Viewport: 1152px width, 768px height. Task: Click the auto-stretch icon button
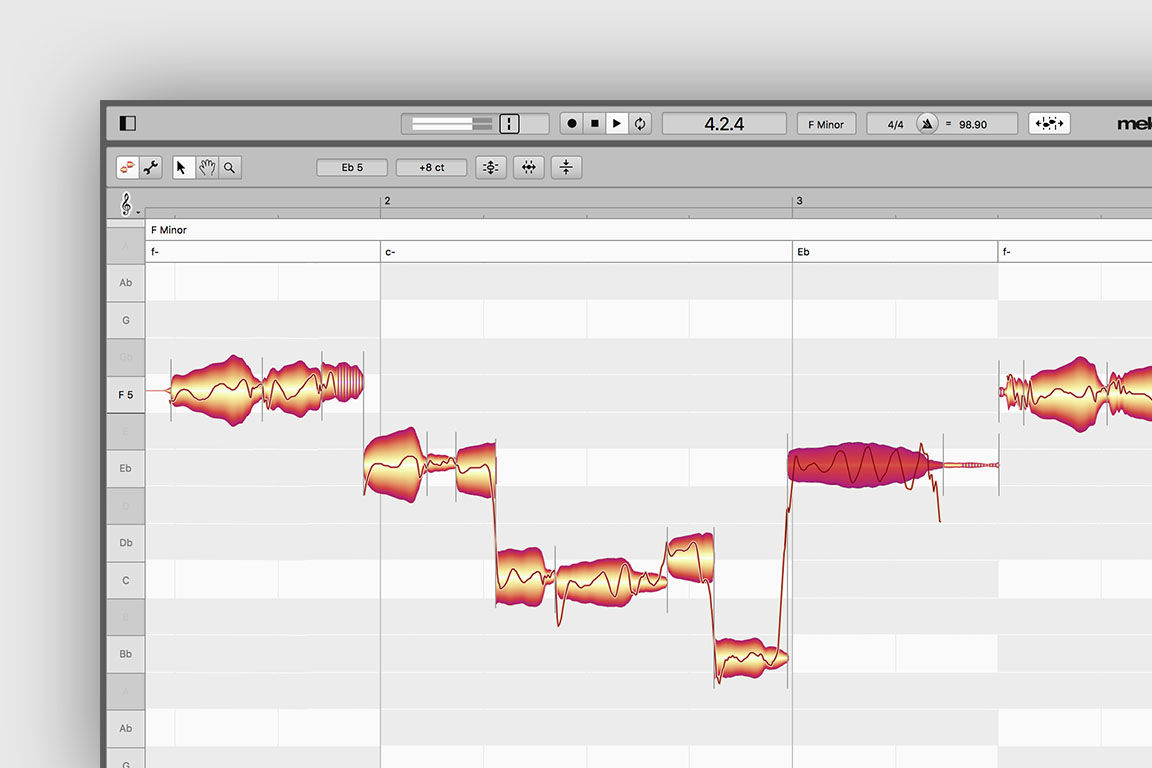[1049, 123]
